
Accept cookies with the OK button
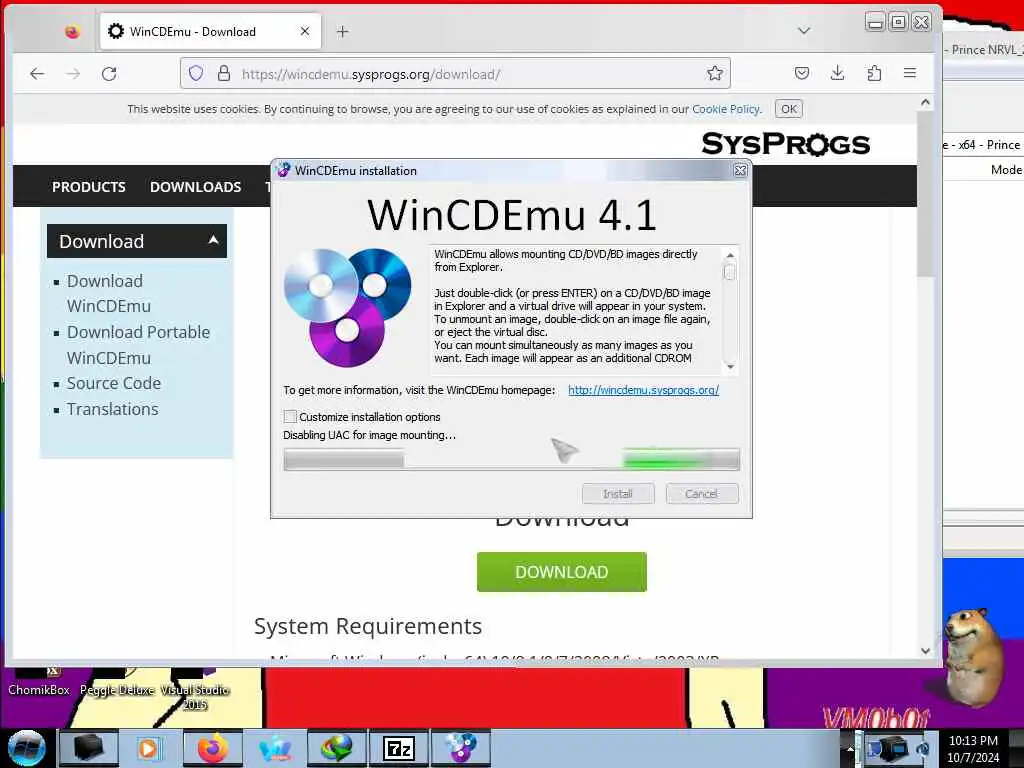click(x=789, y=109)
